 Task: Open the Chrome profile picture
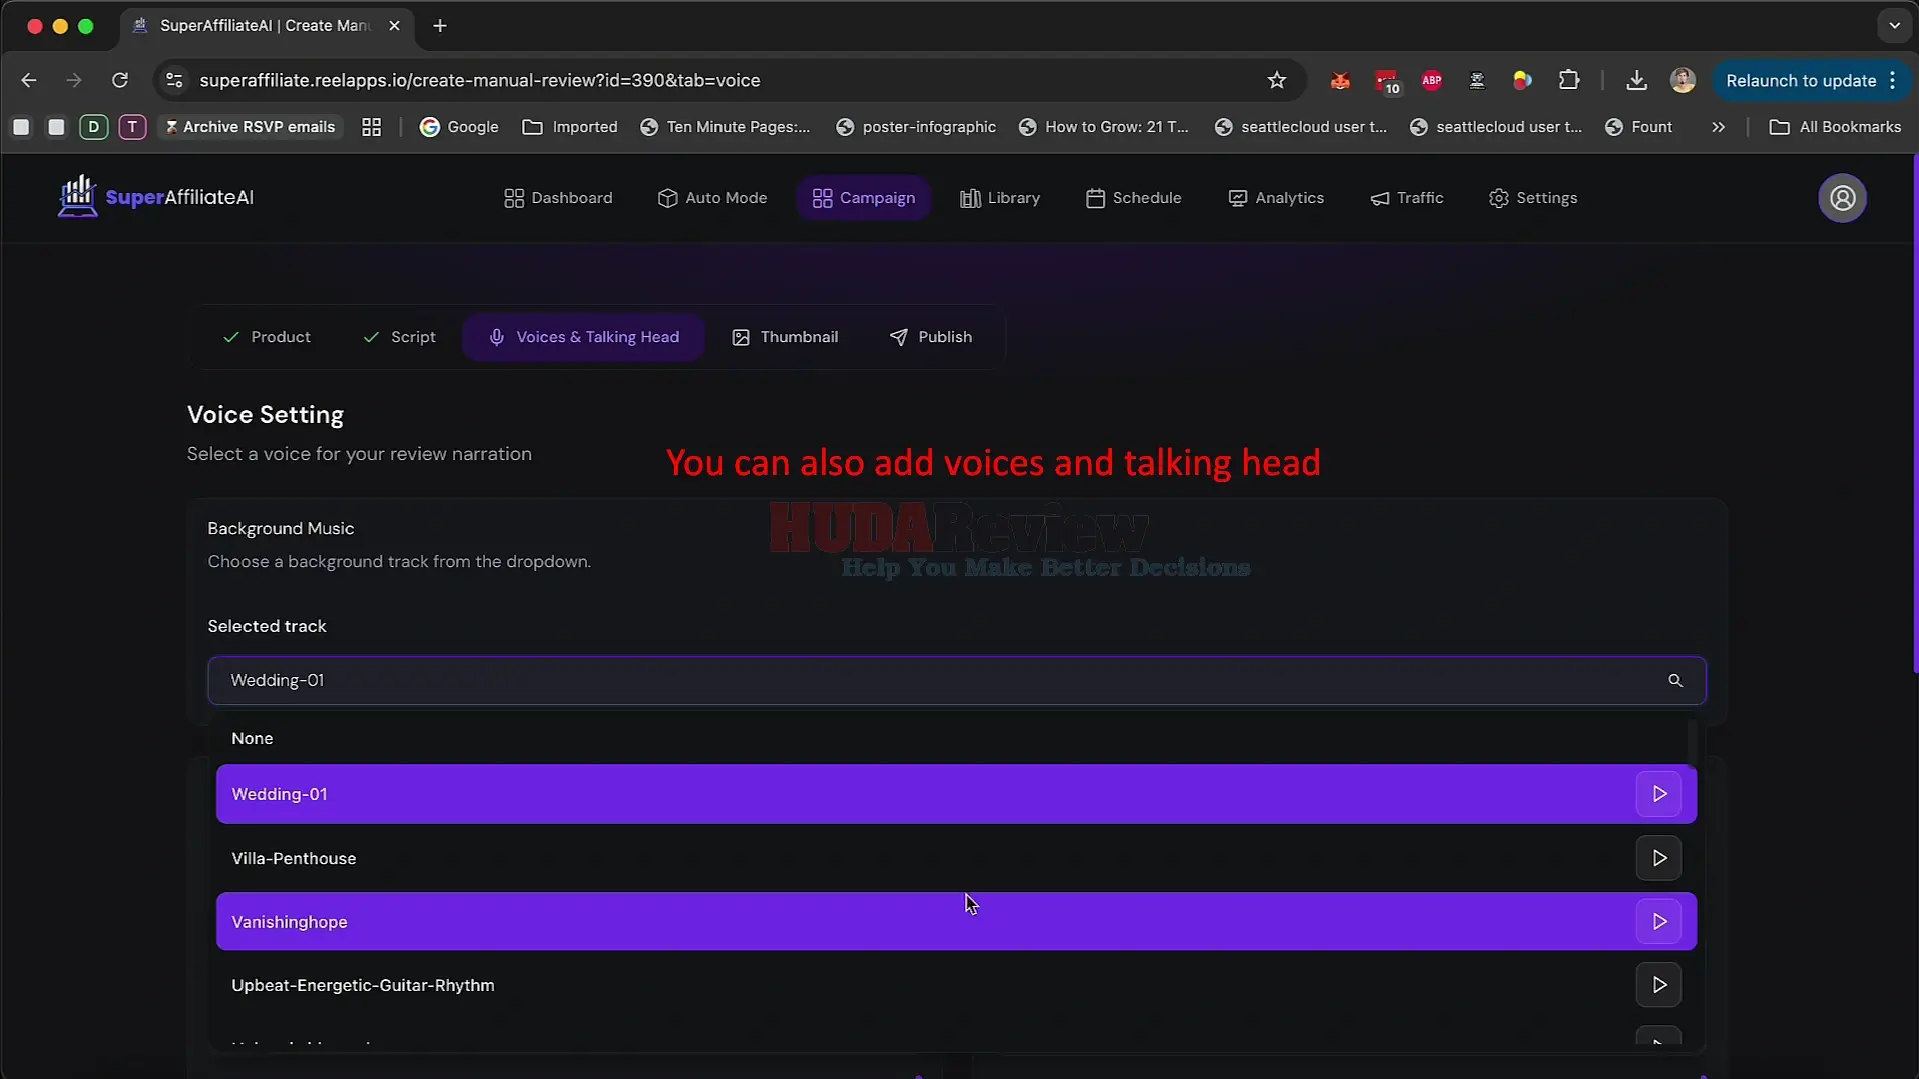1683,80
